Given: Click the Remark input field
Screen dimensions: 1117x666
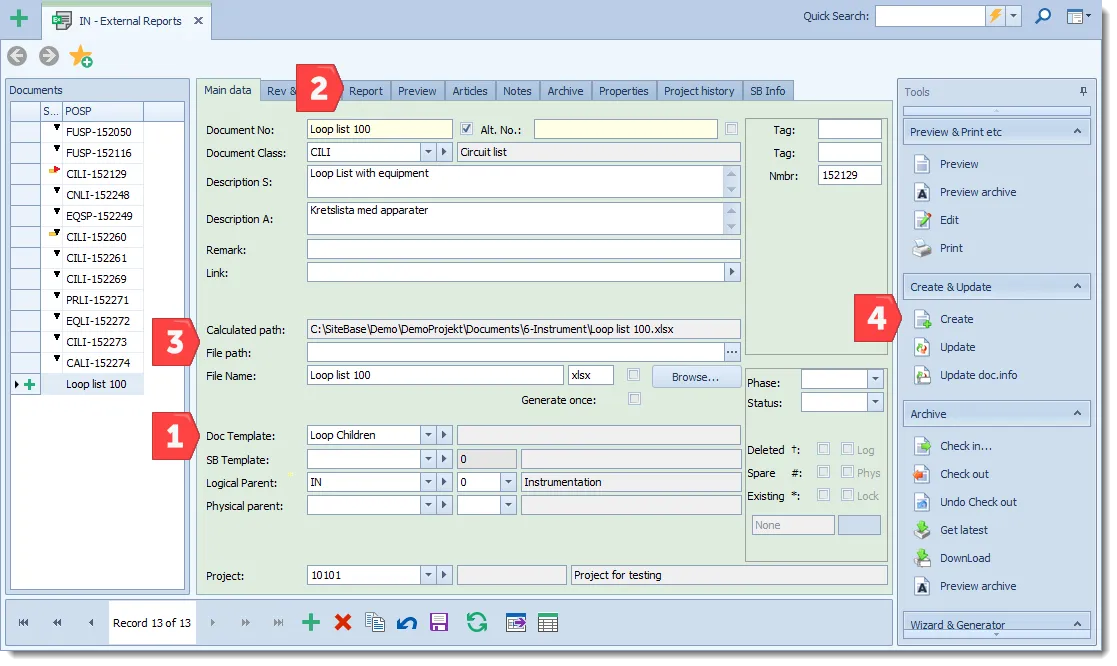Looking at the screenshot, I should click(x=524, y=249).
